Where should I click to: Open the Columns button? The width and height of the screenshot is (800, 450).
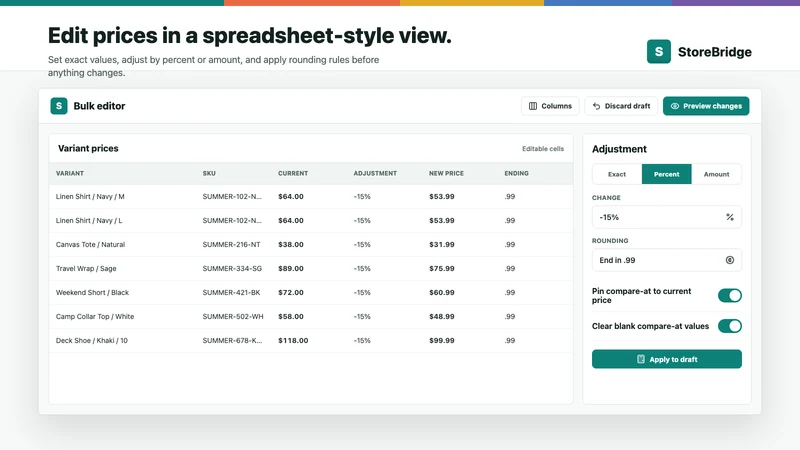point(550,106)
